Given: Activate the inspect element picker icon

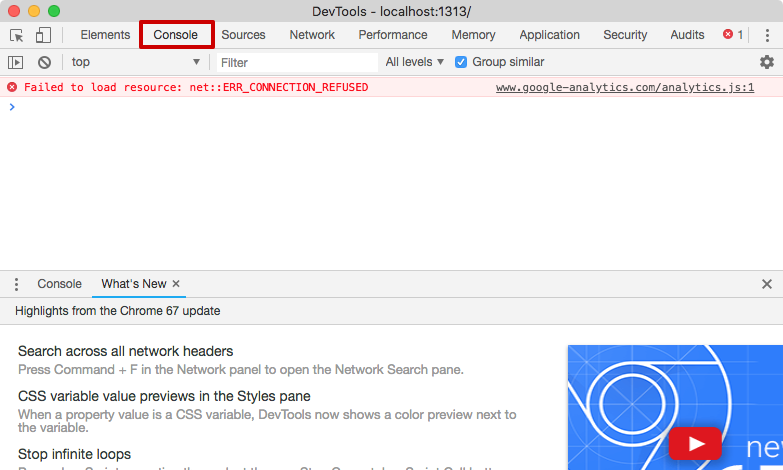Looking at the screenshot, I should tap(16, 35).
